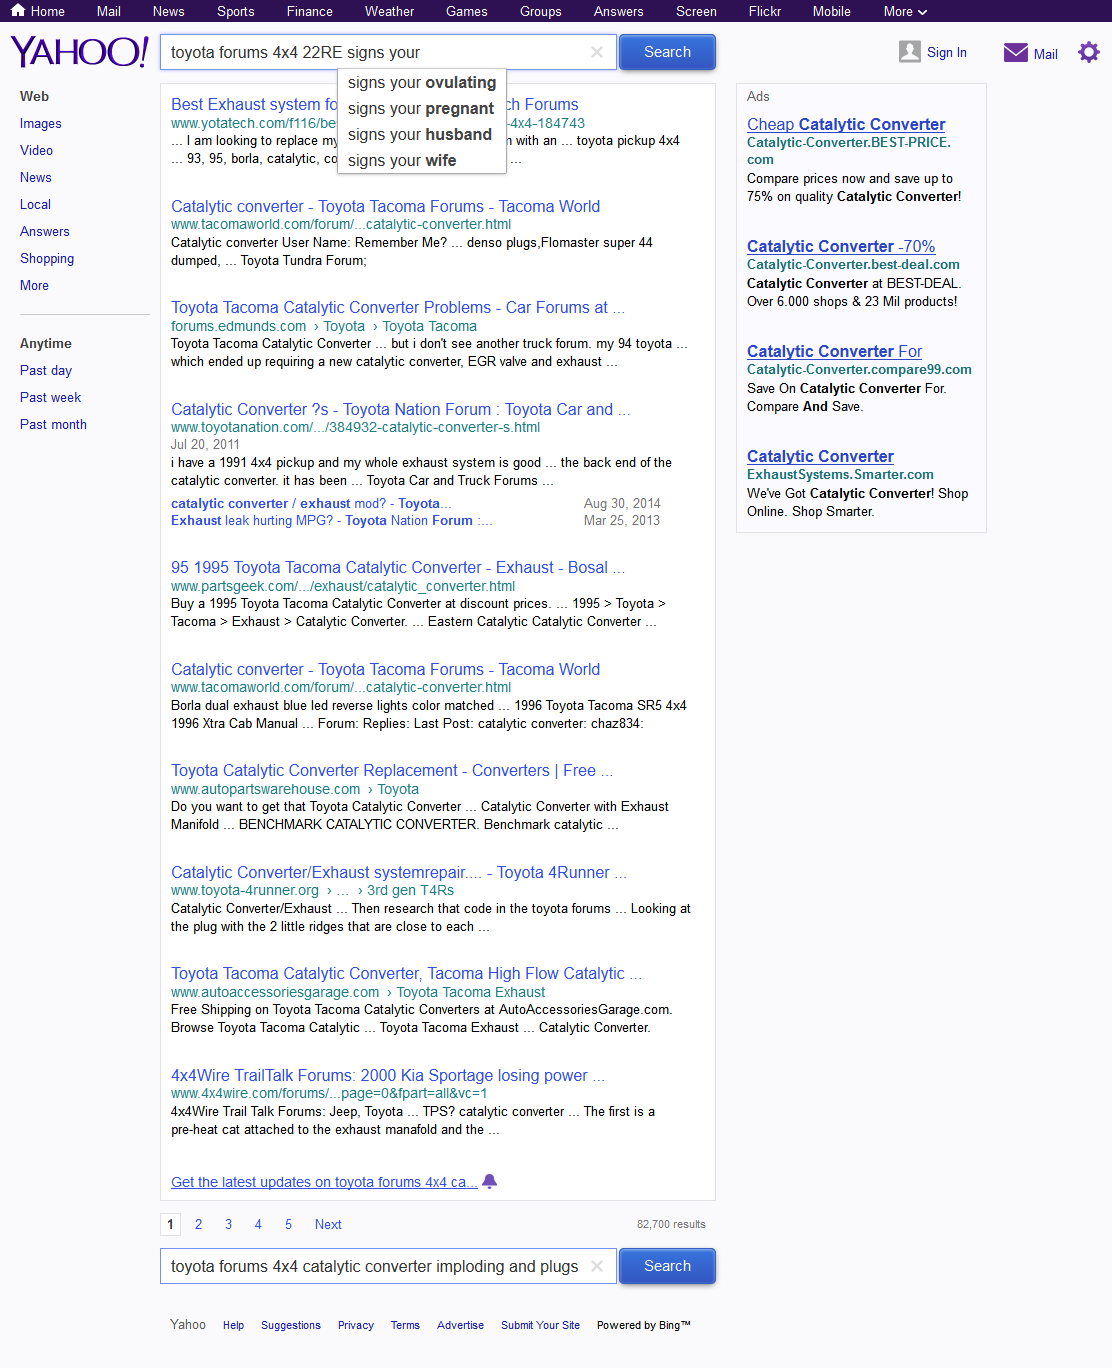The height and width of the screenshot is (1368, 1112).
Task: Open Flickr in the top bar
Action: [765, 11]
